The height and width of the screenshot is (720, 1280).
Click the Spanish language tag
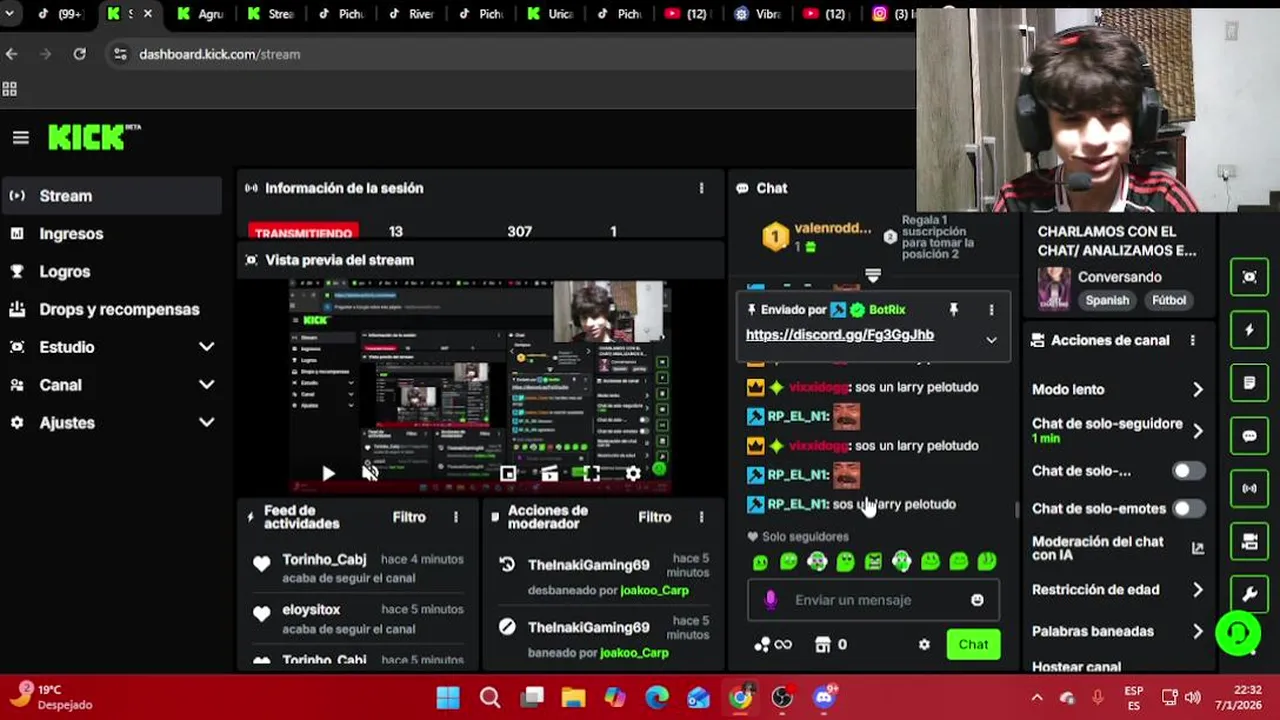pyautogui.click(x=1107, y=300)
